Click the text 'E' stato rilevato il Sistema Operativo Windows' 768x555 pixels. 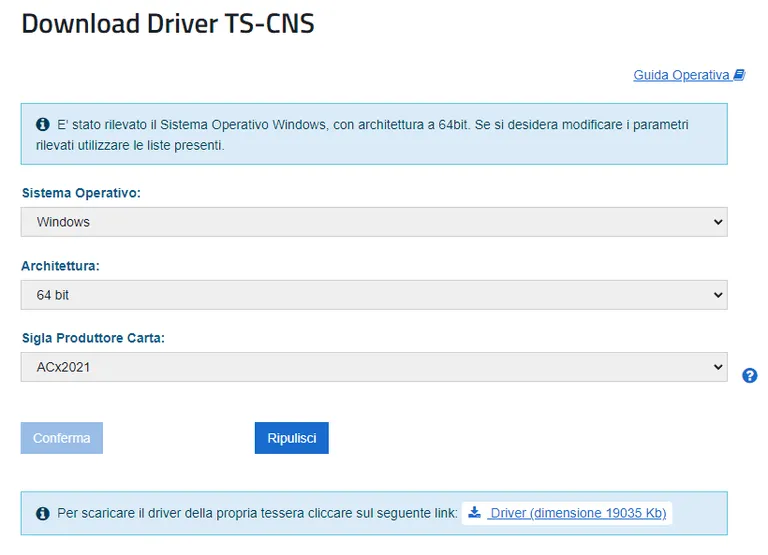point(192,124)
